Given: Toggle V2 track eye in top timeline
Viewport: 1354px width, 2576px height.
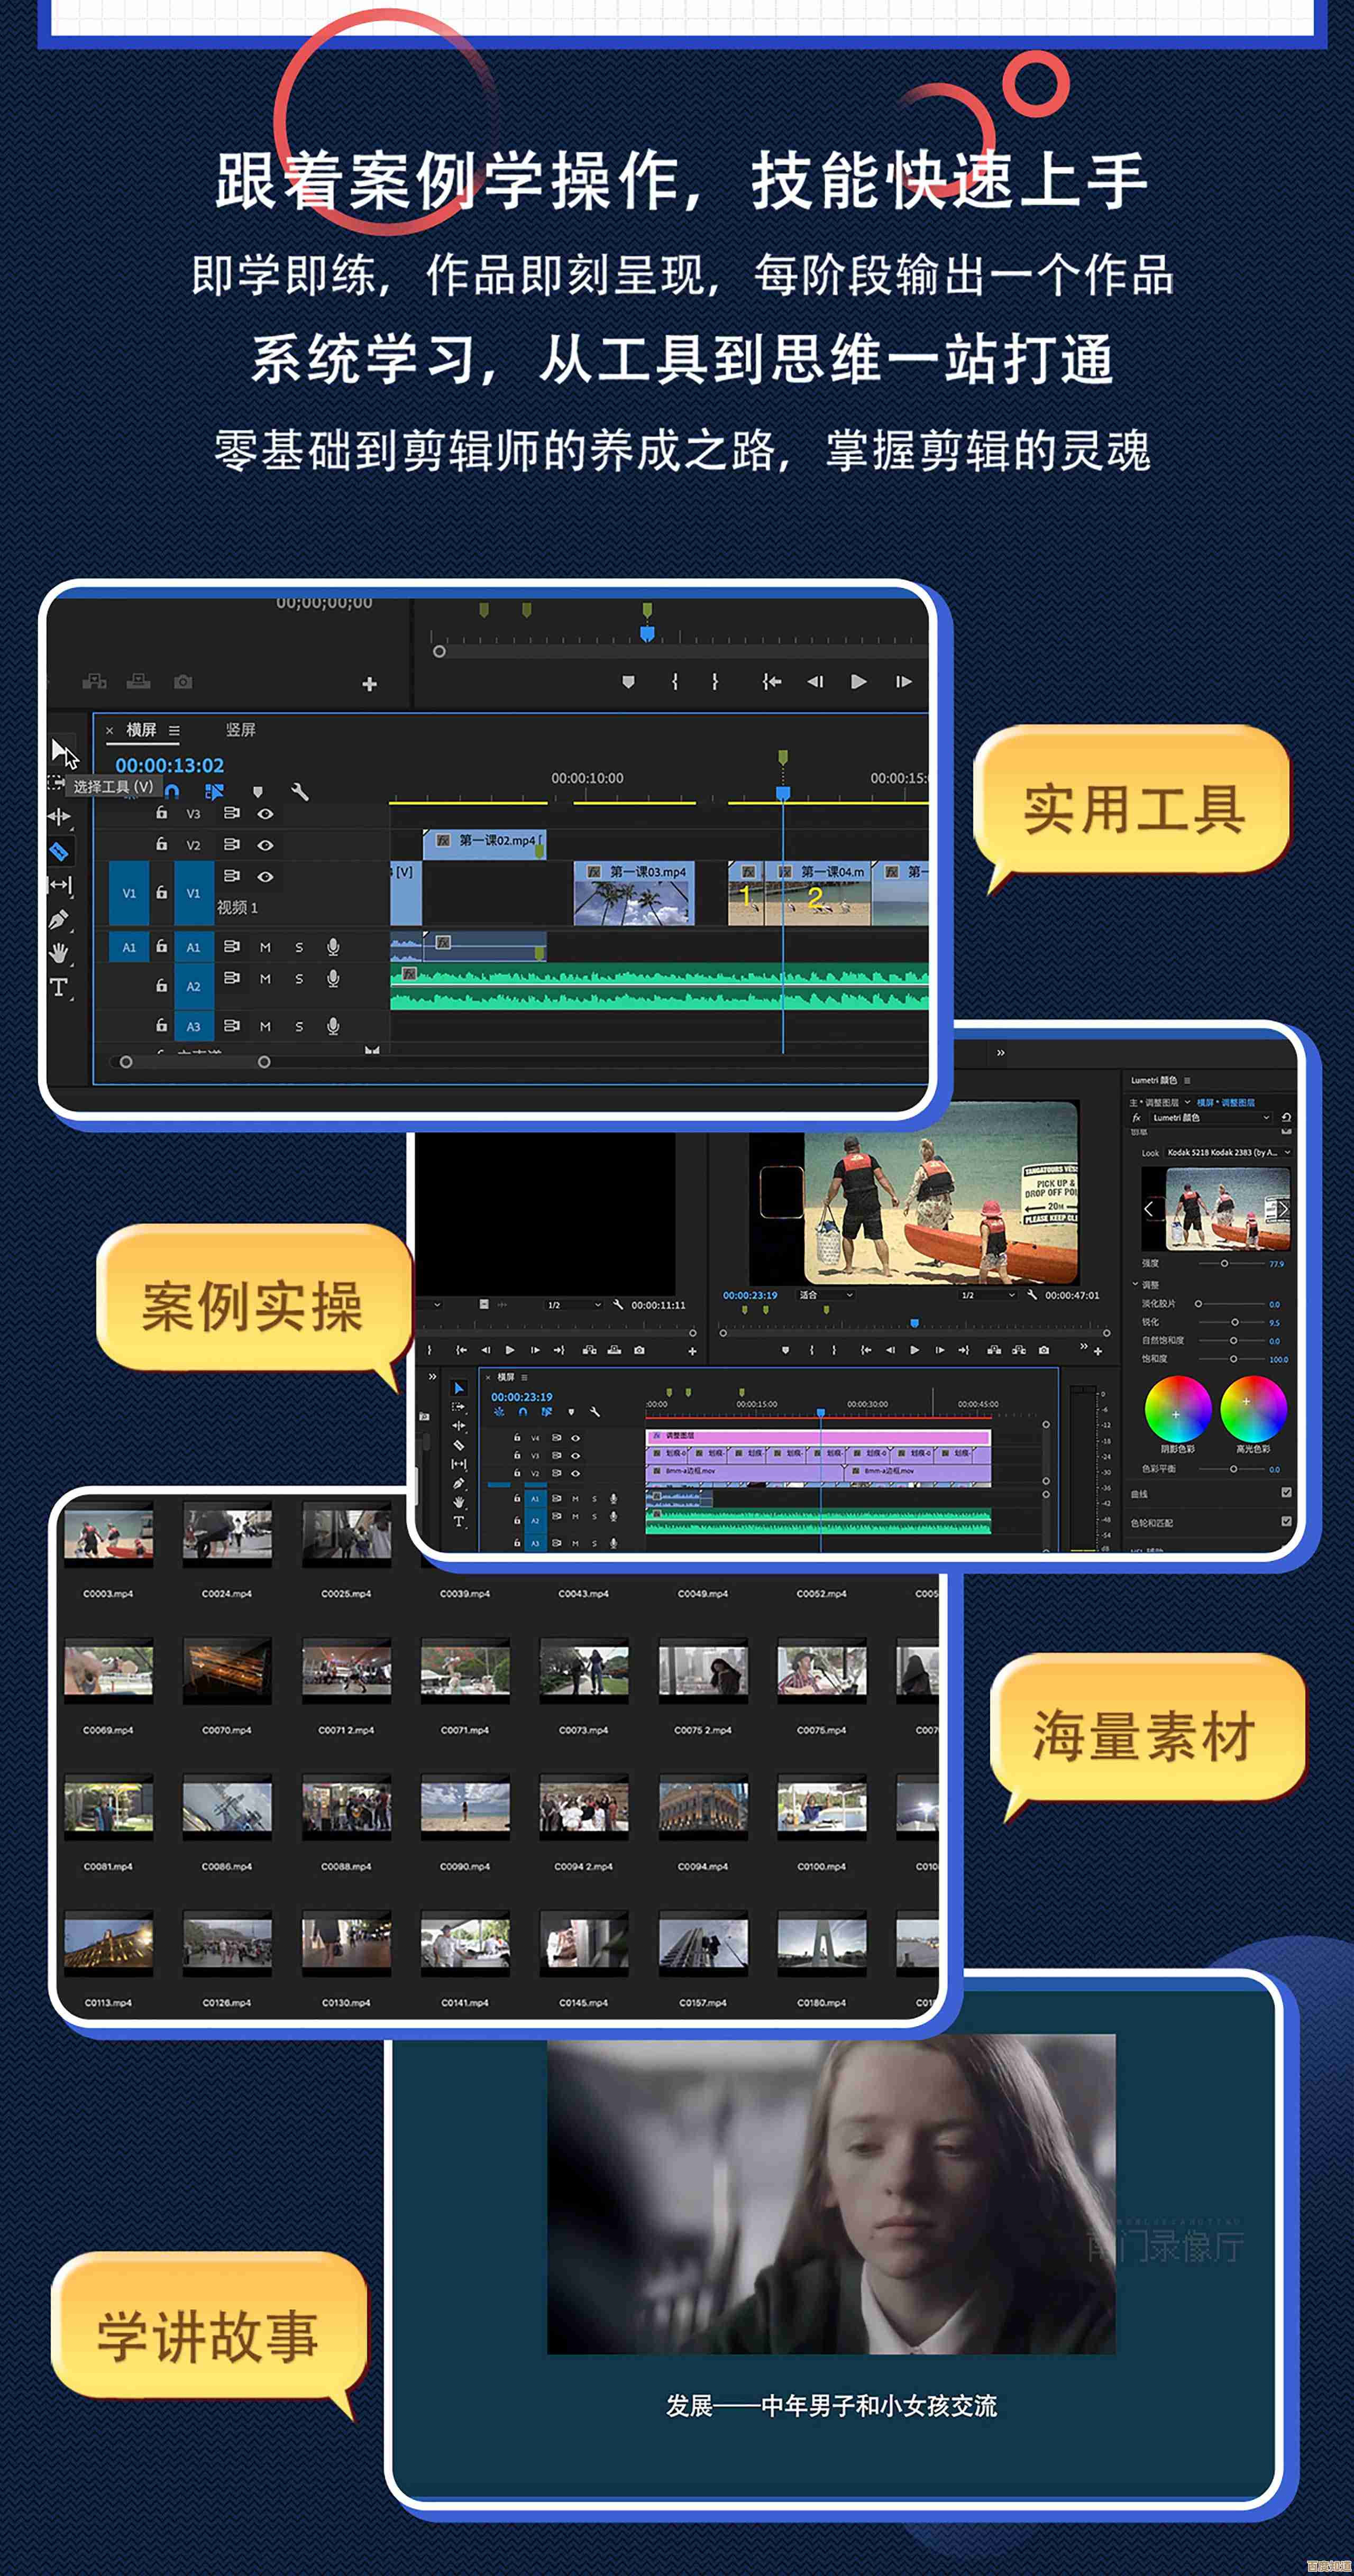Looking at the screenshot, I should [265, 845].
